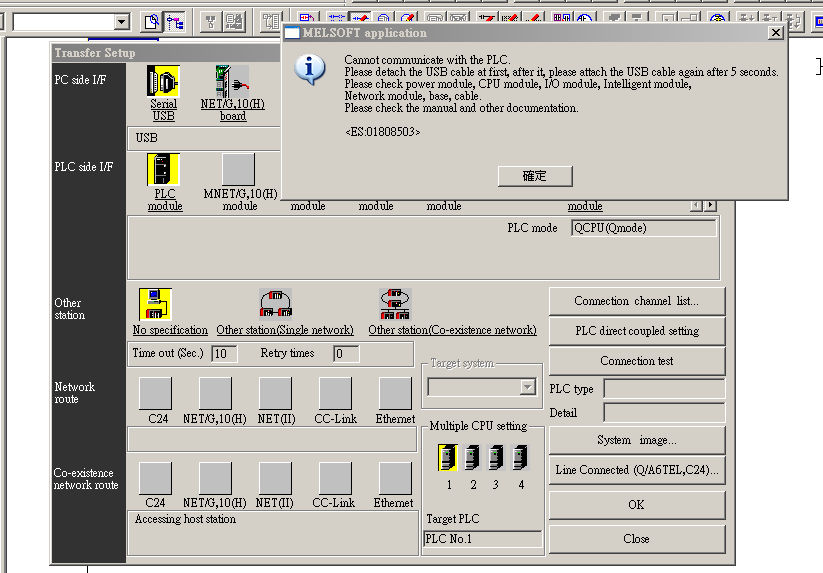Image resolution: width=823 pixels, height=573 pixels.
Task: Click Line Connected (Q/A6TEL,C24) button
Action: point(636,470)
